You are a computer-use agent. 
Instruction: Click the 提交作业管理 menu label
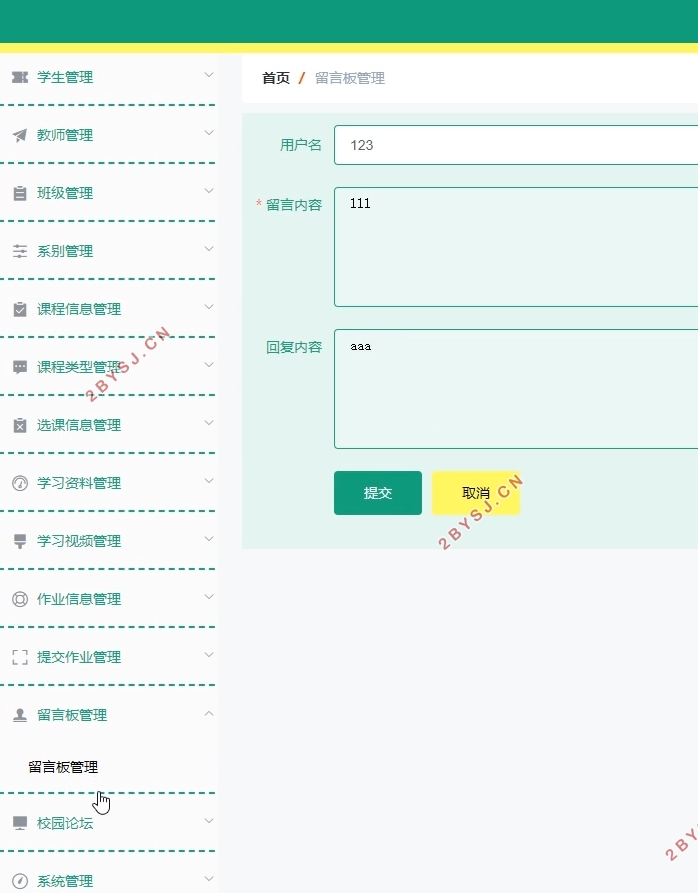[x=79, y=657]
